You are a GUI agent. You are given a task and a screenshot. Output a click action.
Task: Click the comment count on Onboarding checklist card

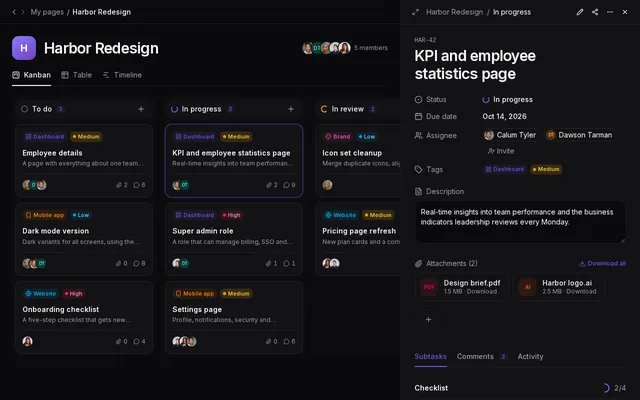[x=139, y=341]
